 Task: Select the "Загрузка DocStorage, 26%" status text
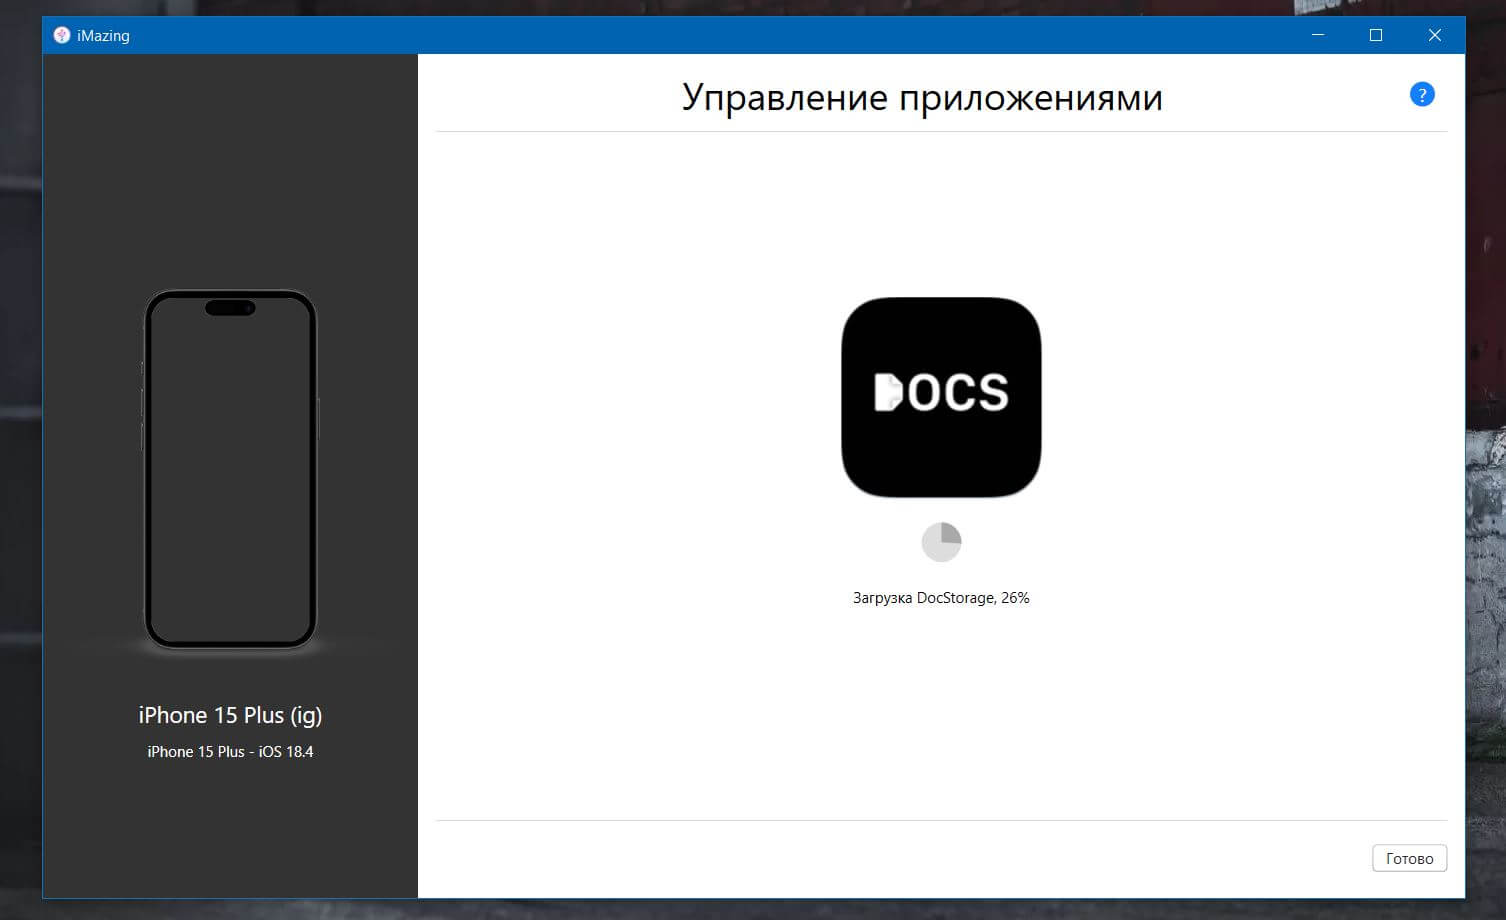tap(941, 598)
